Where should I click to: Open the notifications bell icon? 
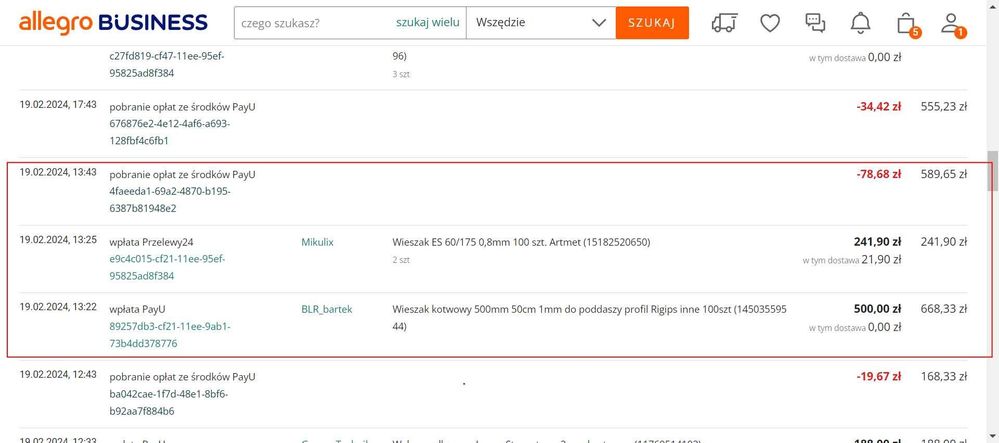(860, 23)
